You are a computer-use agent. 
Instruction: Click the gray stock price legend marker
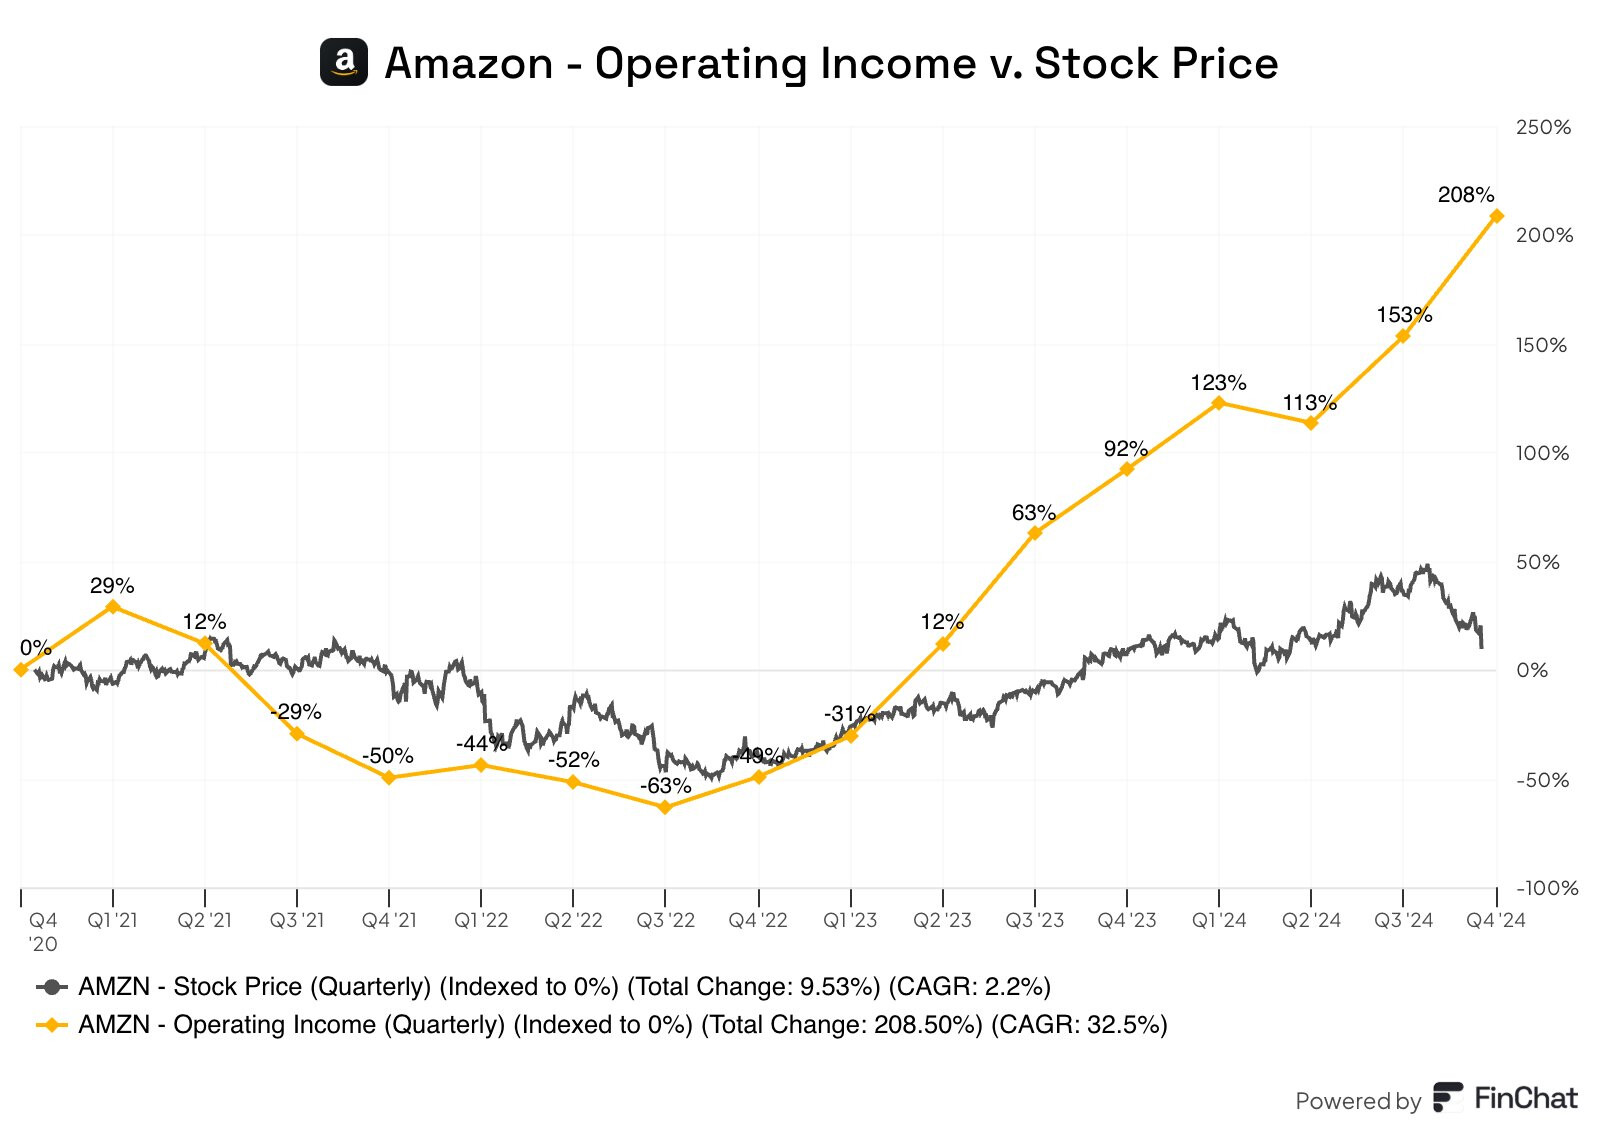point(52,987)
